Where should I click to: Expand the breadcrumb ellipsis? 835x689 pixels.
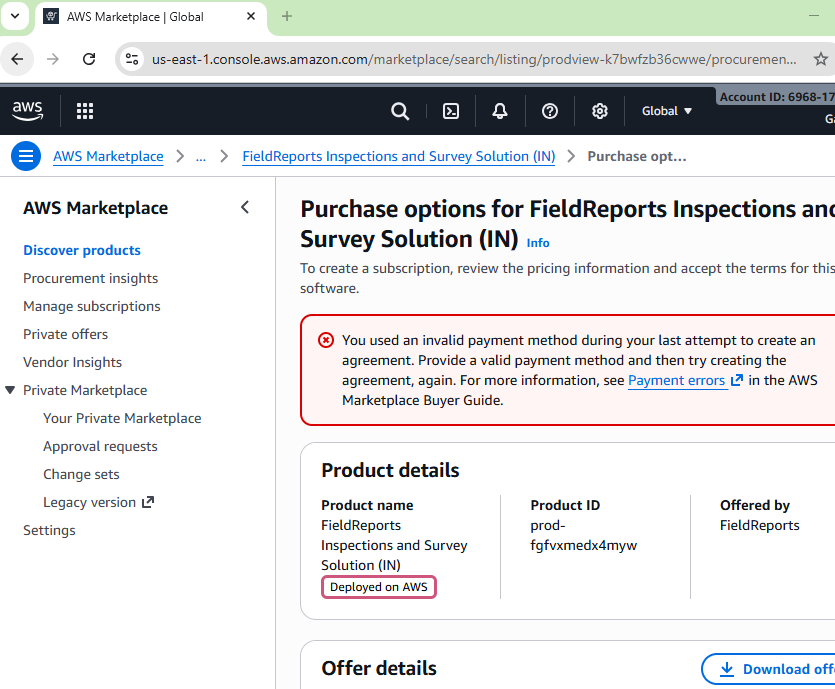(201, 157)
